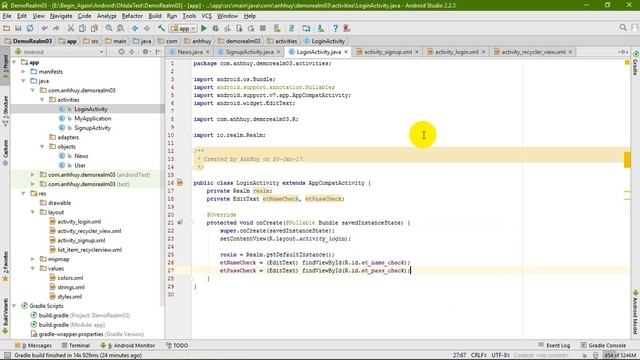
Task: Click the CRLF line separator status entry
Action: coord(479,355)
